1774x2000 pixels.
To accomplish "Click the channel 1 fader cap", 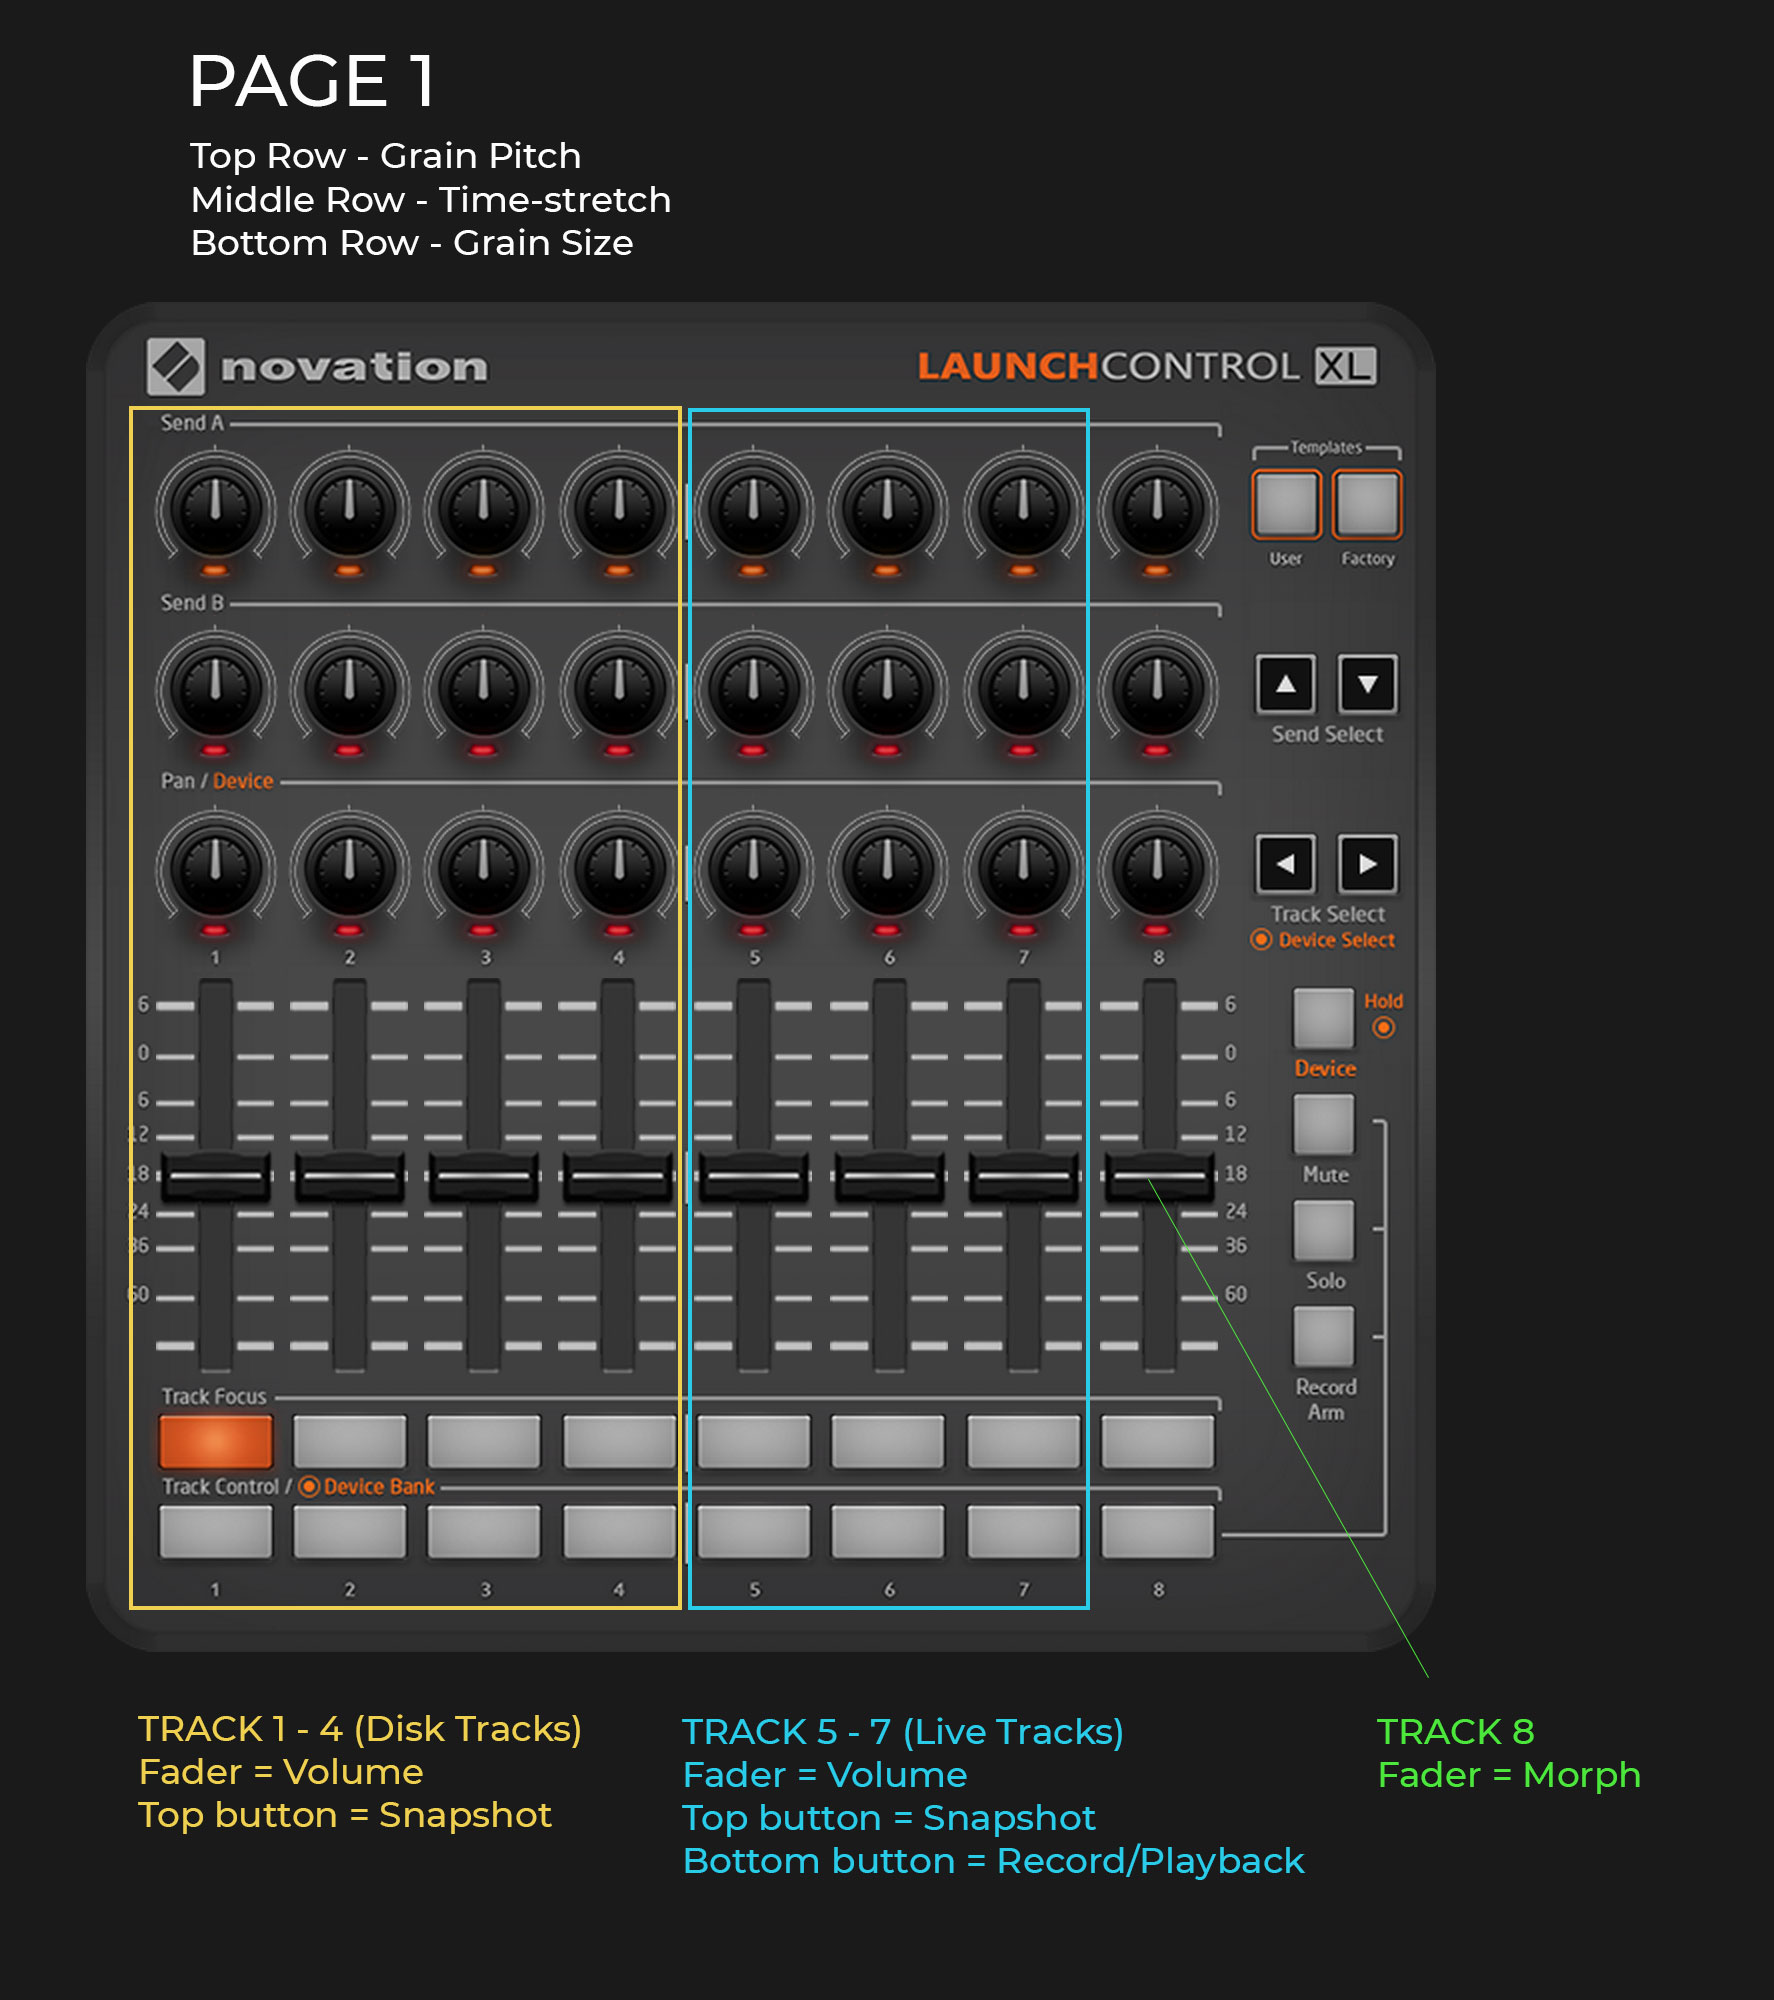I will [216, 1177].
